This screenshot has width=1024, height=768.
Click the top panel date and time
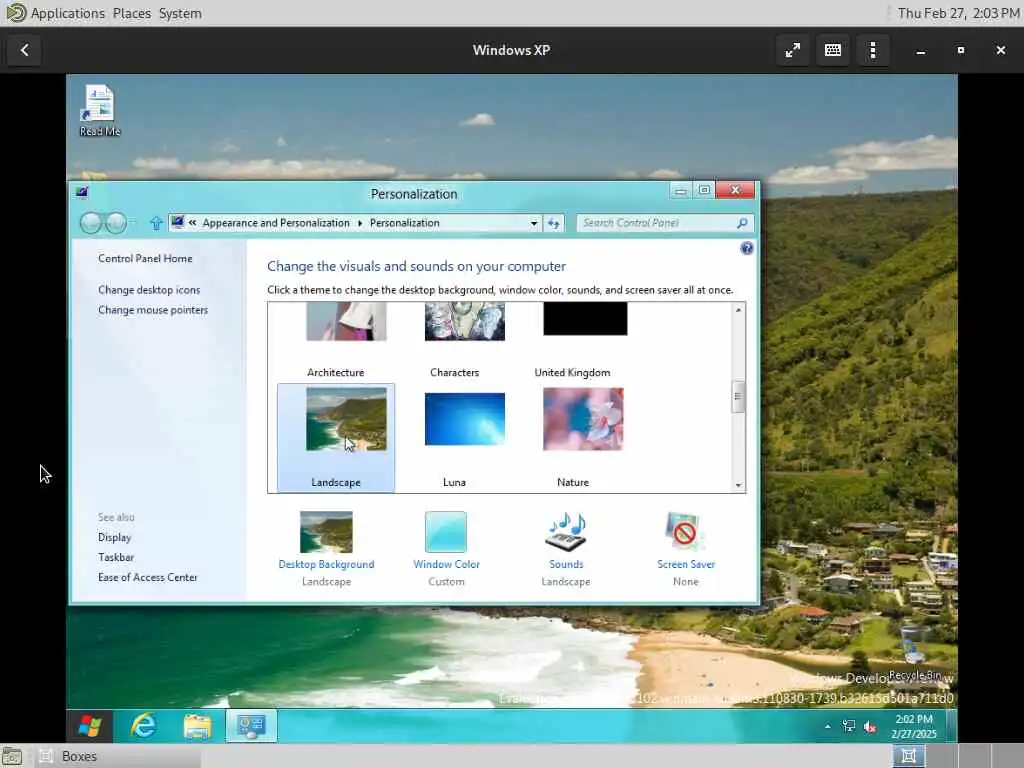[958, 13]
